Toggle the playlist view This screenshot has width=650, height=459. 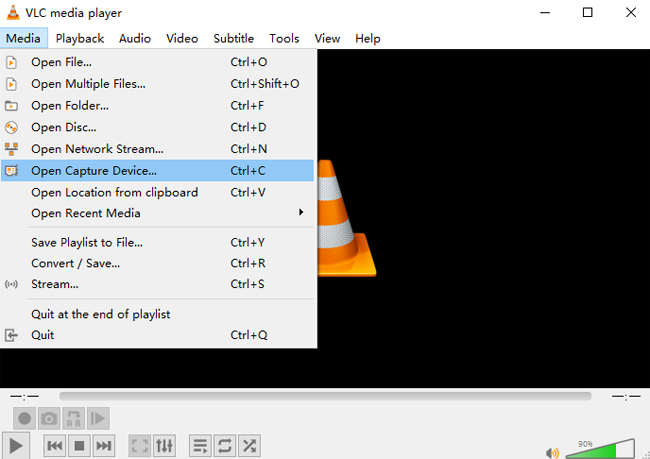click(x=200, y=446)
